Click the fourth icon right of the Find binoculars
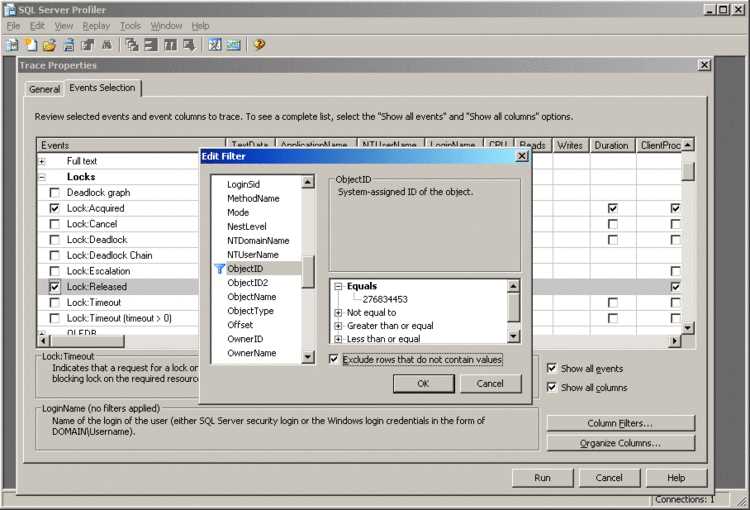The image size is (750, 510). point(189,45)
